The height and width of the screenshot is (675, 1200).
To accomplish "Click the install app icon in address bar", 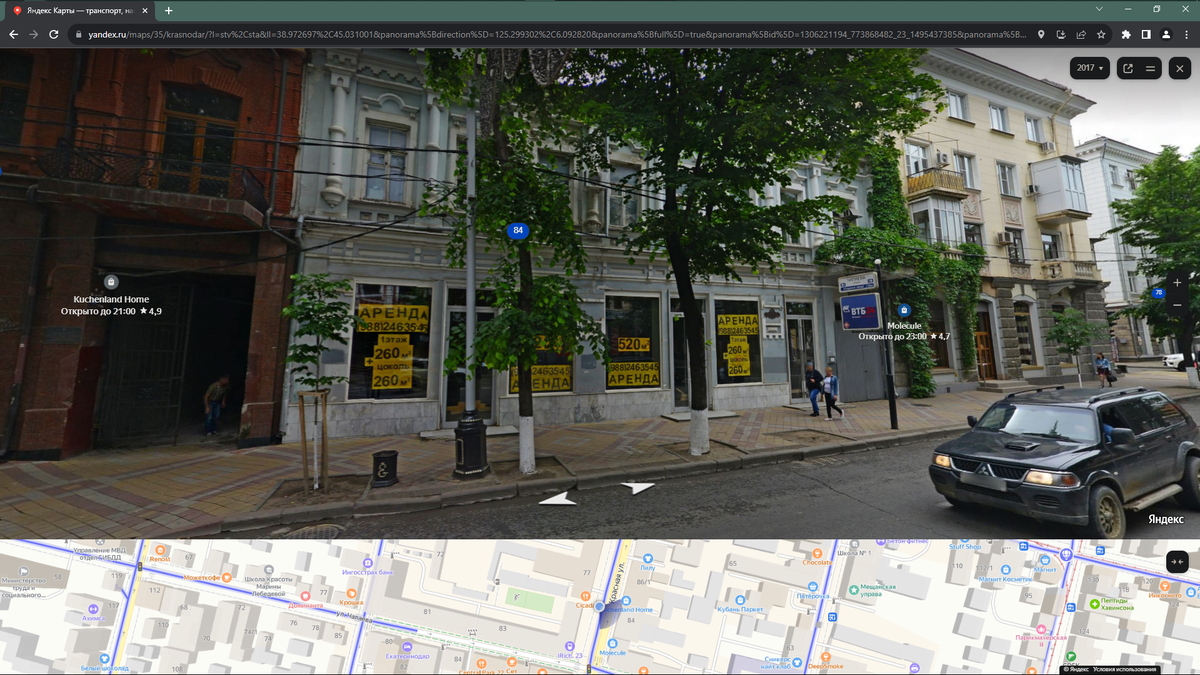I will point(1061,34).
